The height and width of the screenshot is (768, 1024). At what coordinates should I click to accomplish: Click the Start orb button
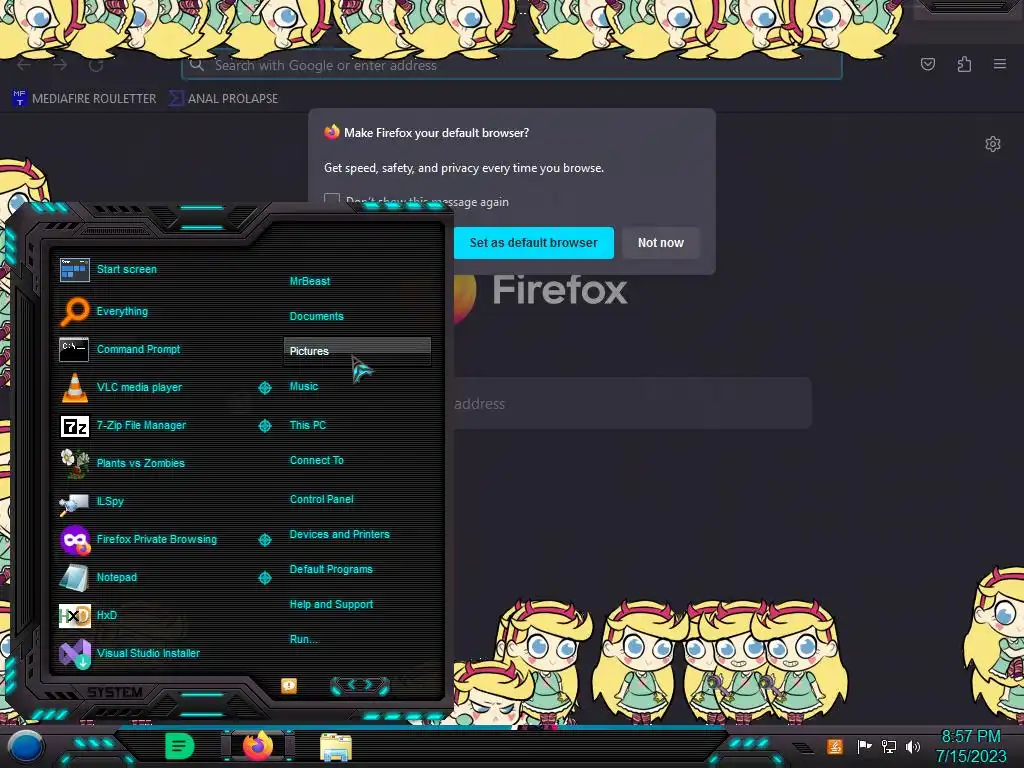coord(25,746)
